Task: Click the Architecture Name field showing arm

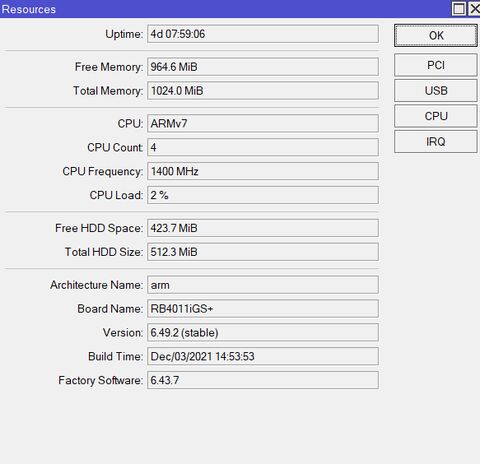Action: coord(263,285)
